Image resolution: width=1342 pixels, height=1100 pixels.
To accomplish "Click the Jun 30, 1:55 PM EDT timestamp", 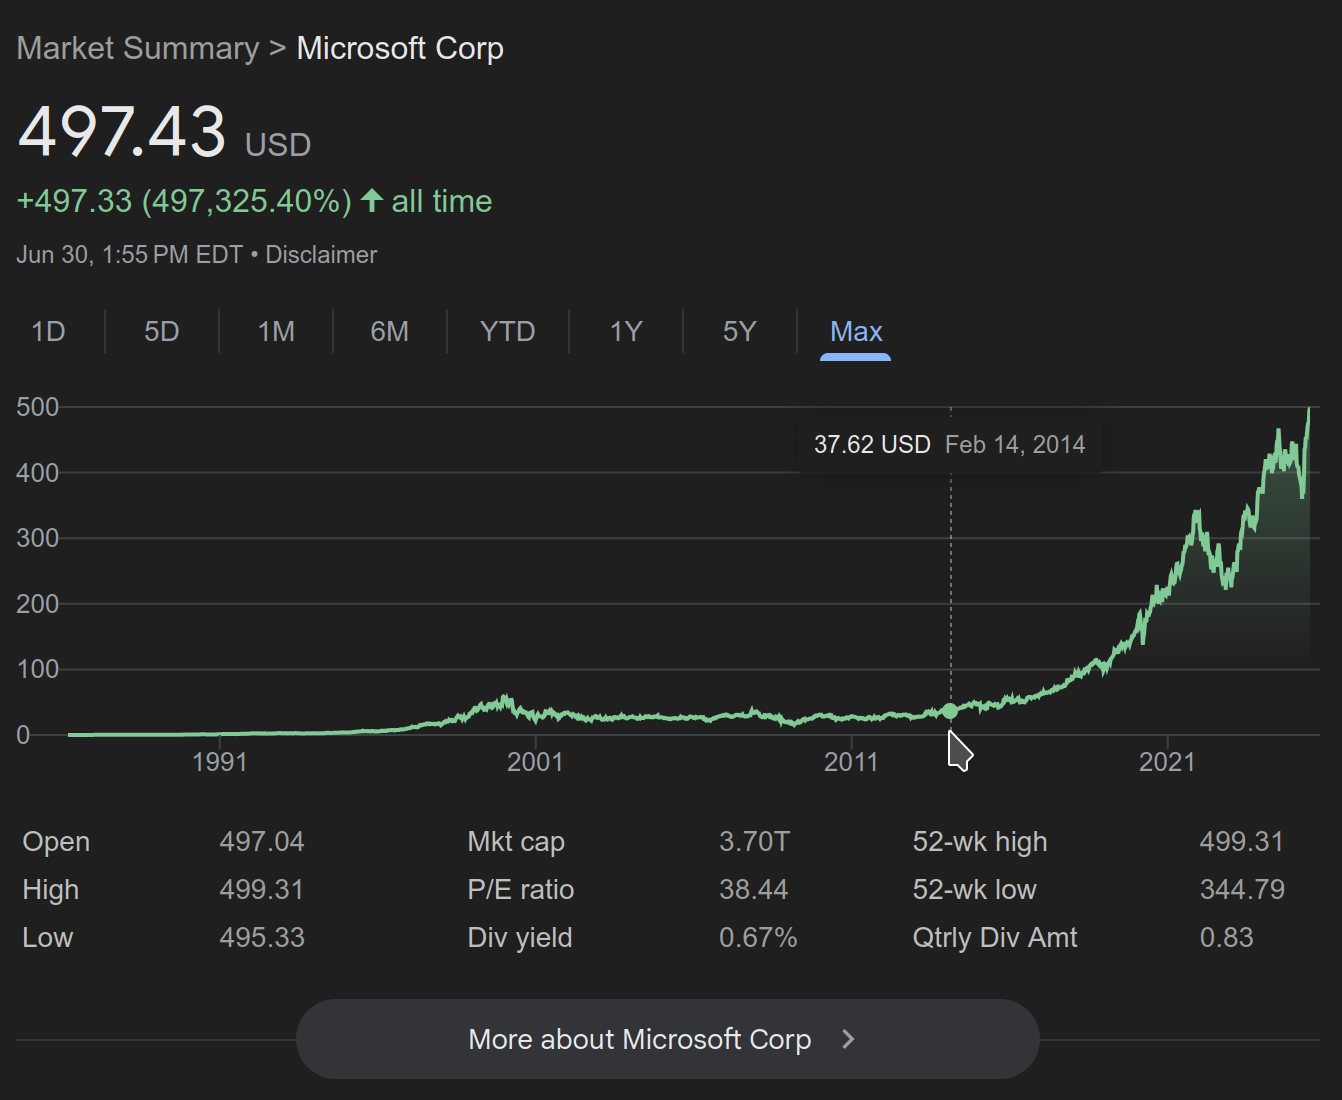I will pos(130,255).
